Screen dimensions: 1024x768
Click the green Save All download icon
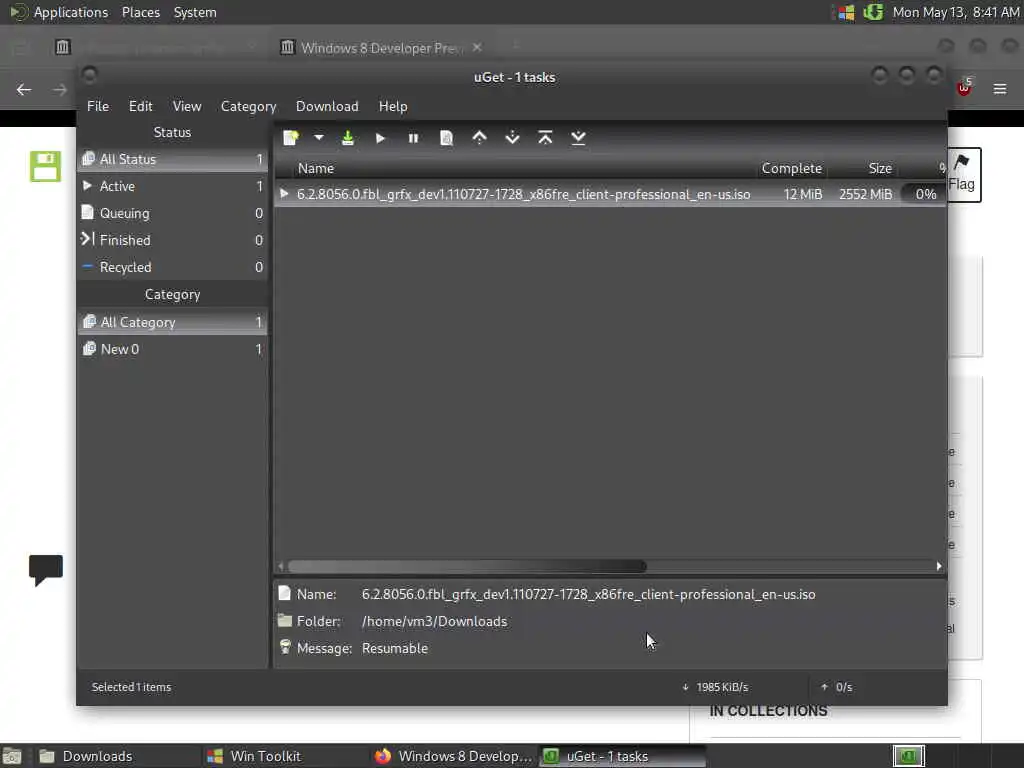(x=347, y=138)
